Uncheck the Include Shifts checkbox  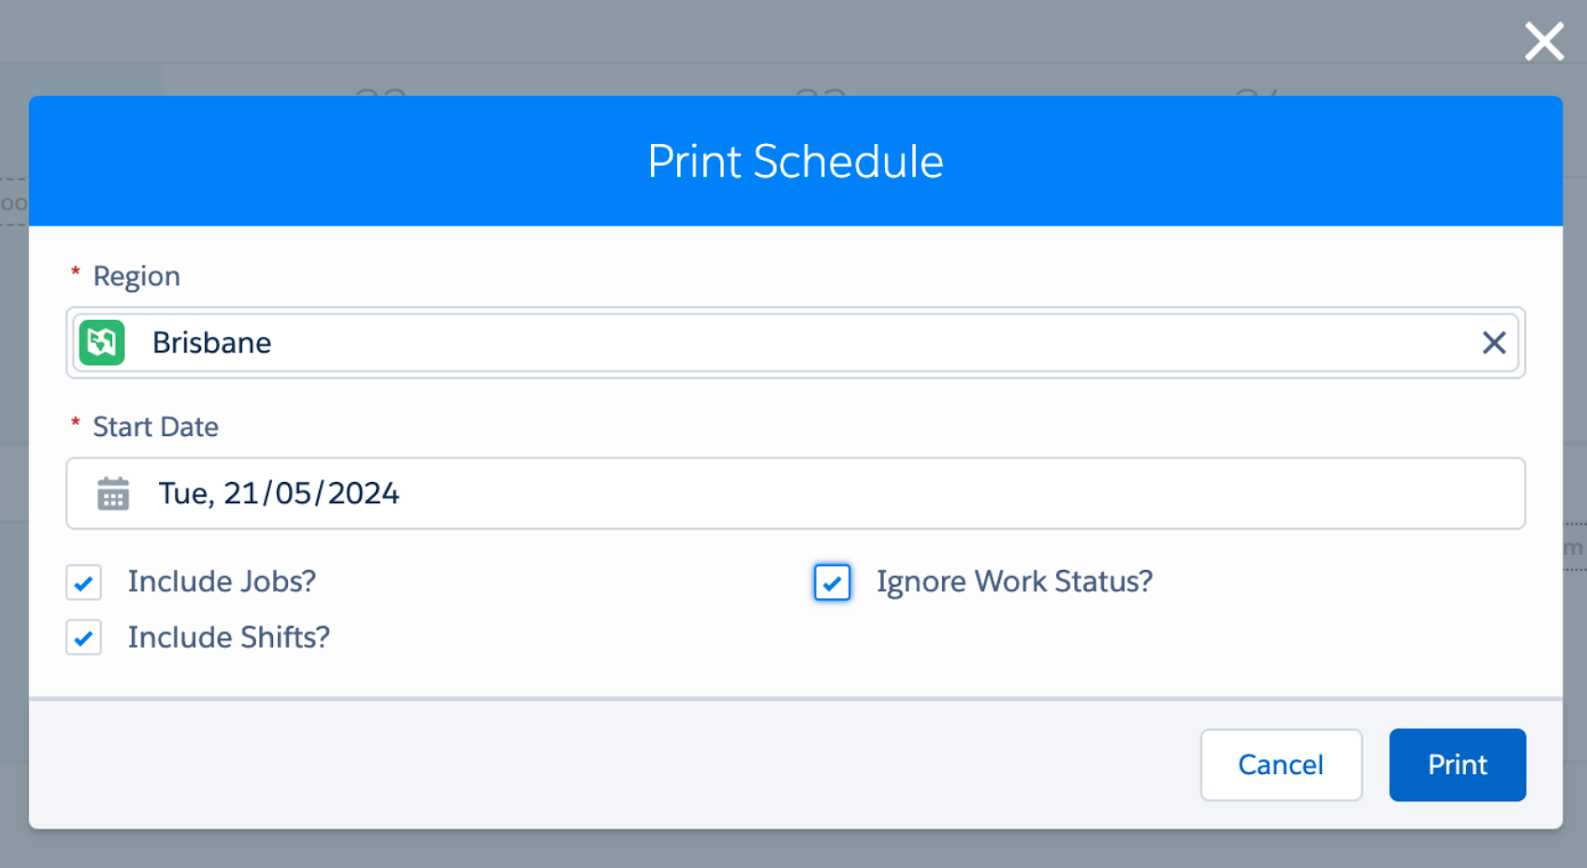[x=84, y=637]
